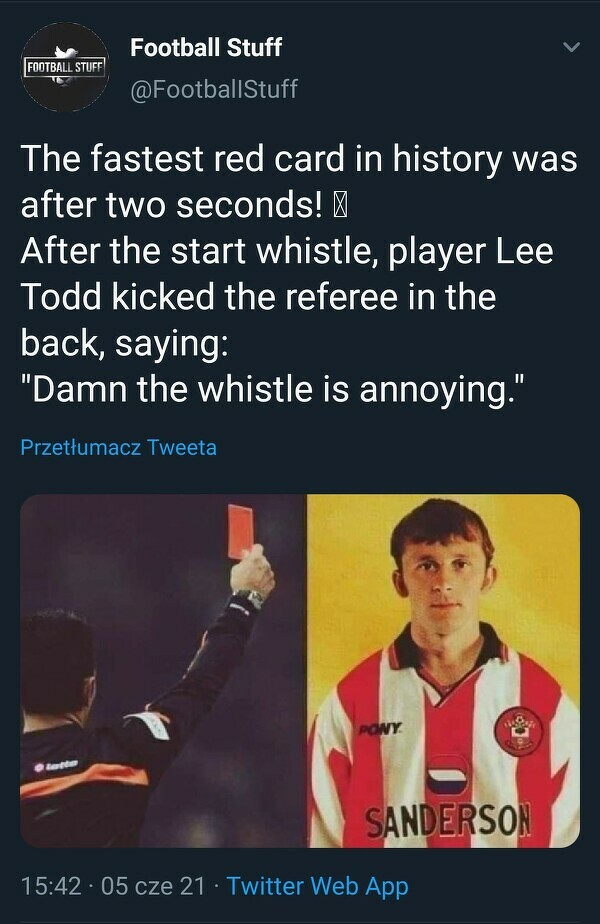
Task: Open the striped-jersey player photo
Action: point(443,670)
